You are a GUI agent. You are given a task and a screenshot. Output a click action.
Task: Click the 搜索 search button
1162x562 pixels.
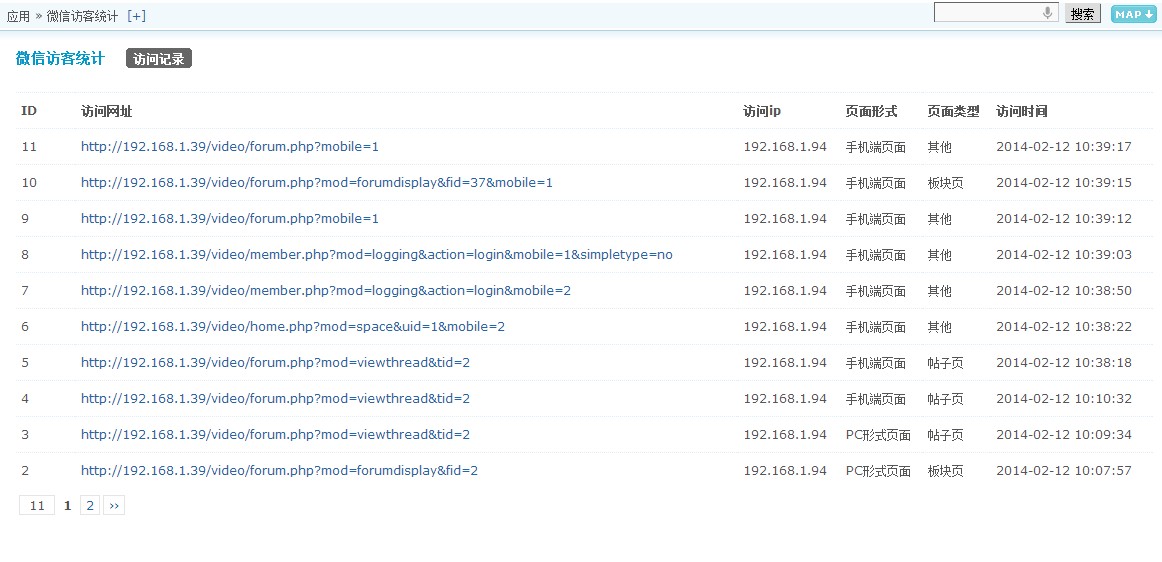click(1083, 14)
